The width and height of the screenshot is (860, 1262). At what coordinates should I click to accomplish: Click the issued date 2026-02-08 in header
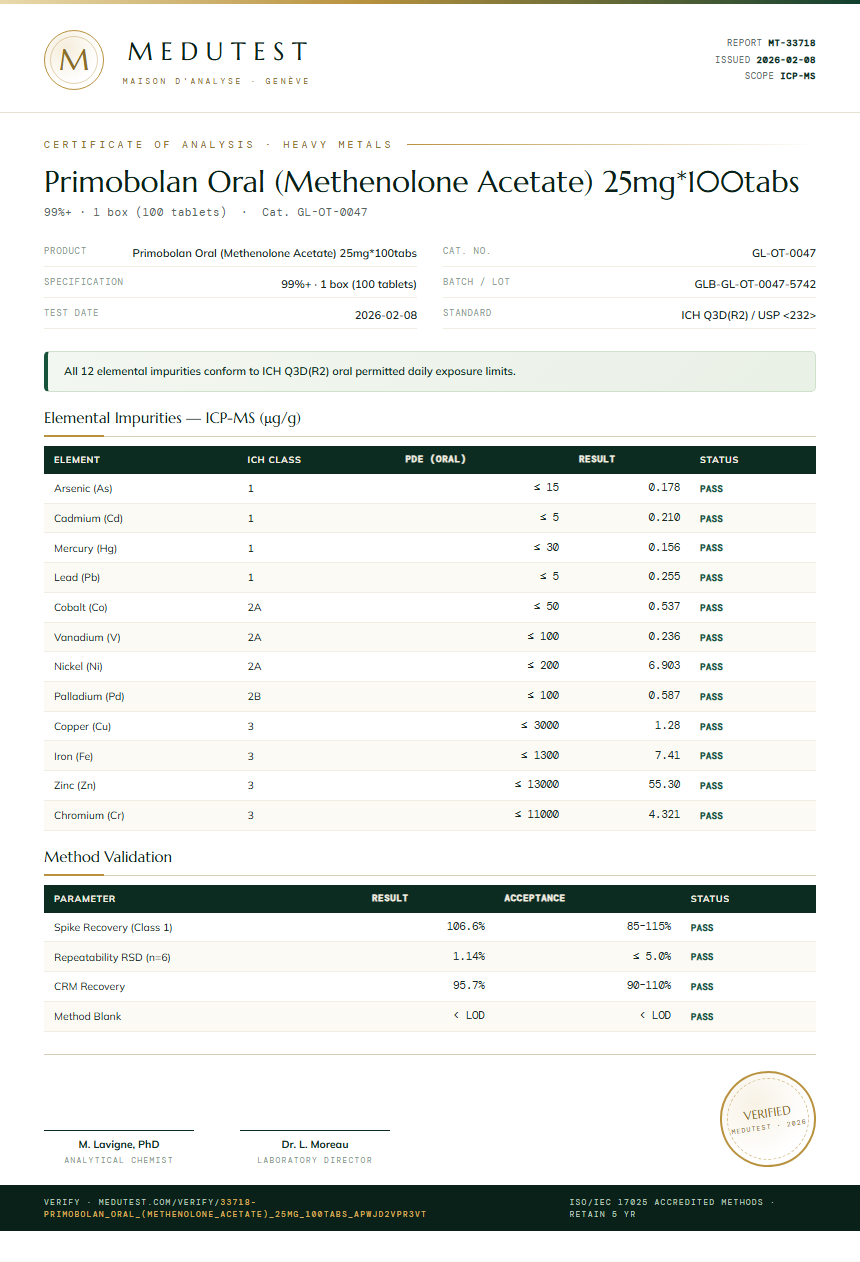(785, 60)
